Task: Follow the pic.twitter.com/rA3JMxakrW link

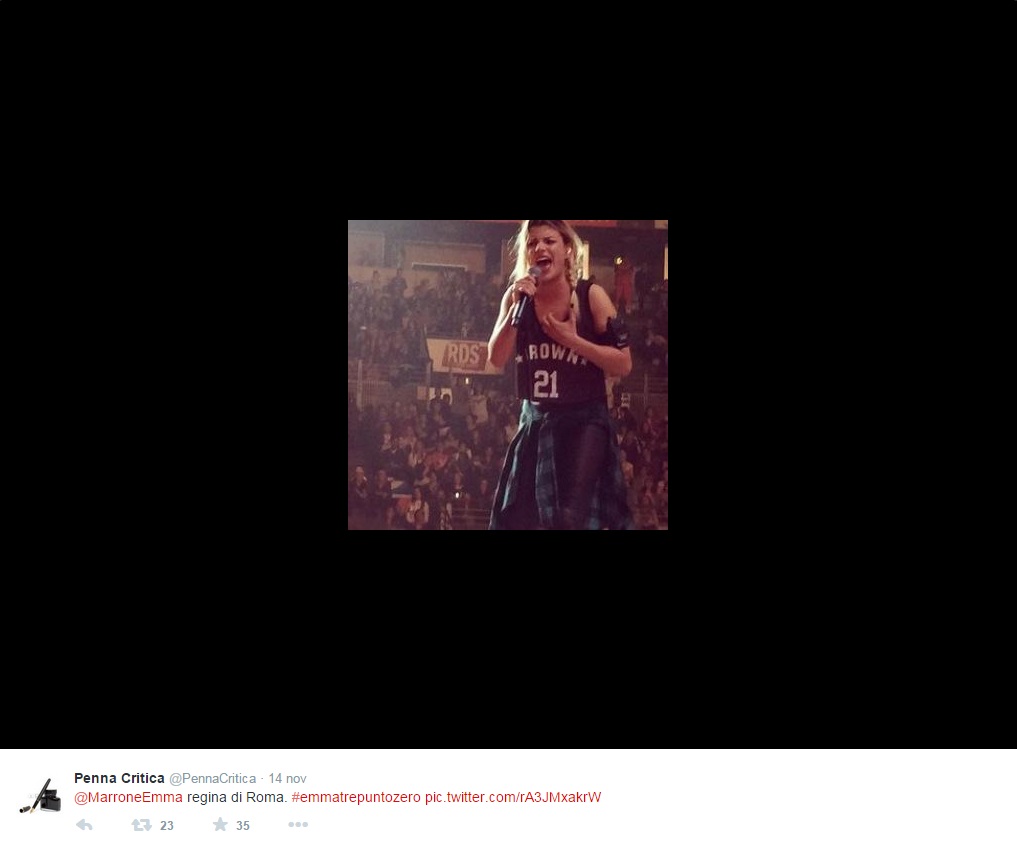Action: (513, 798)
